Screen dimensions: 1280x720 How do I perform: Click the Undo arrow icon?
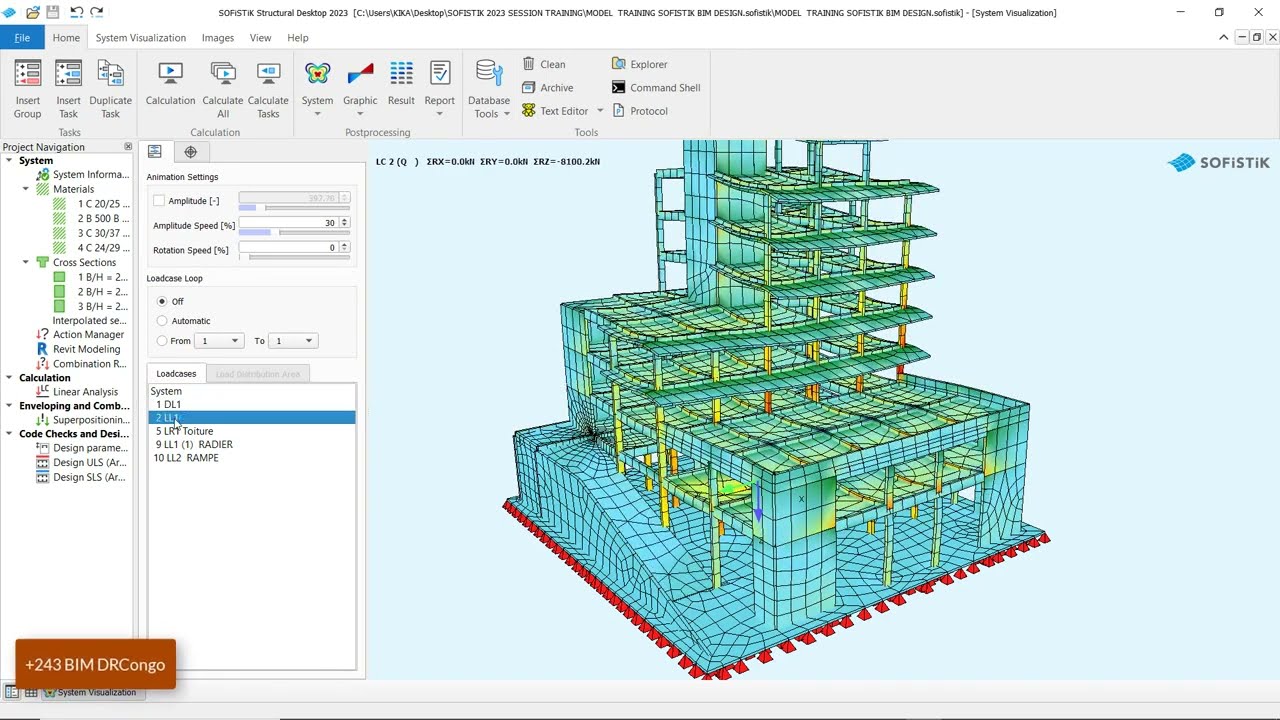pos(76,12)
